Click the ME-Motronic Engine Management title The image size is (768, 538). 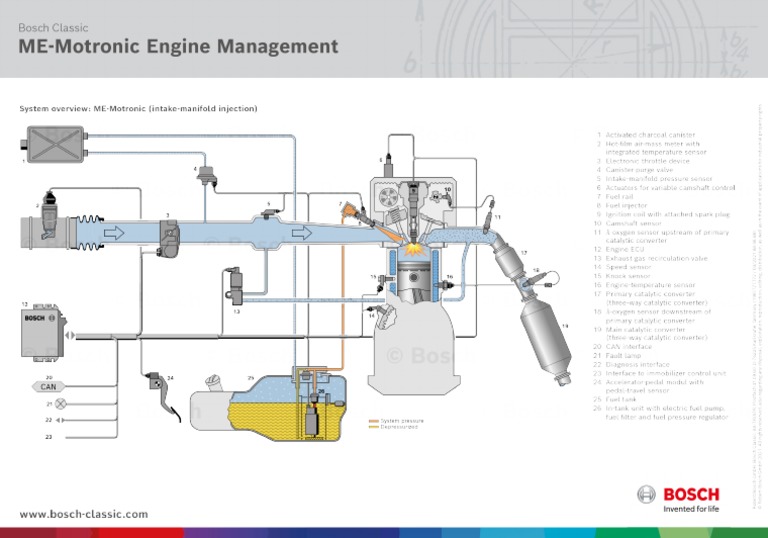tap(178, 47)
